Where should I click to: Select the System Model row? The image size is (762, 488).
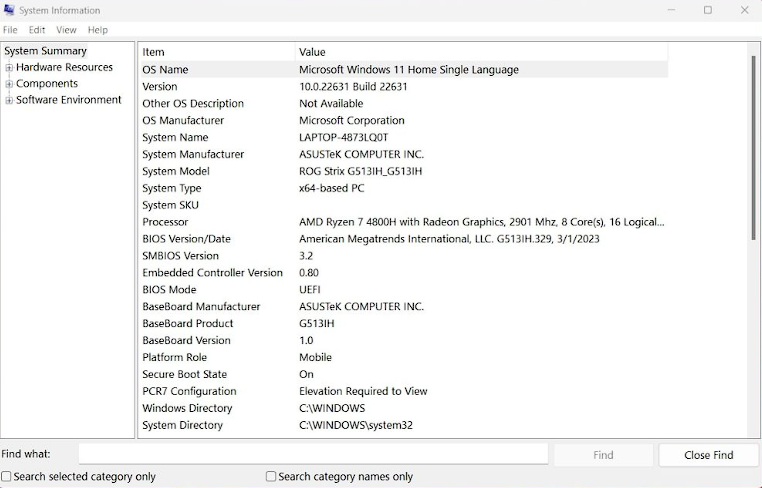click(x=404, y=172)
